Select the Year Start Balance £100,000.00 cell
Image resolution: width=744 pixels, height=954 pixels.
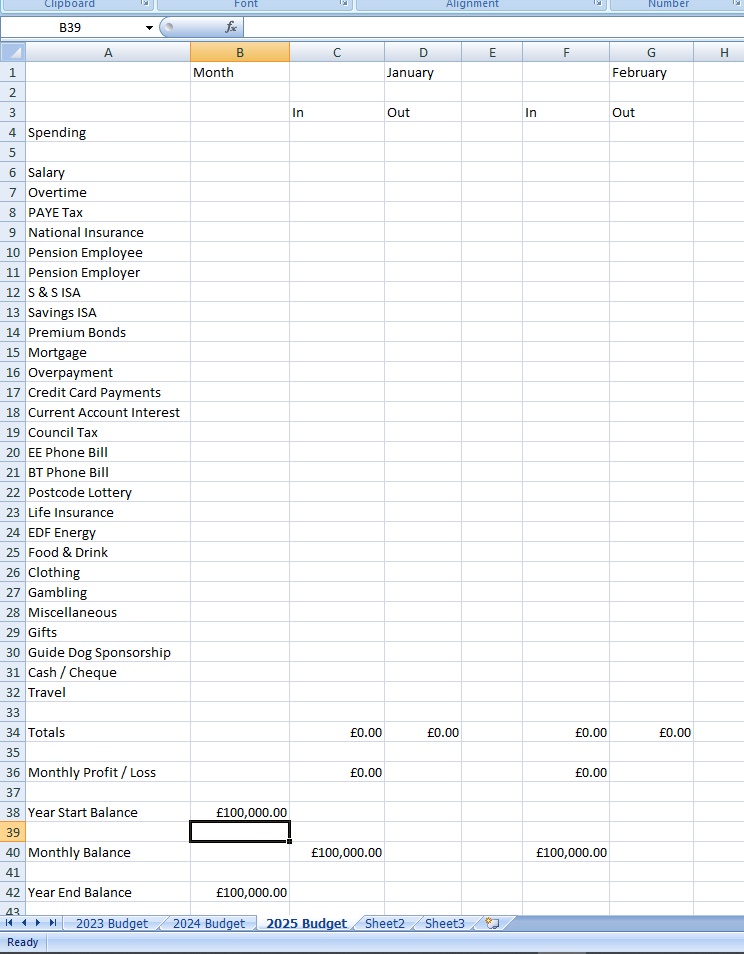[x=240, y=812]
